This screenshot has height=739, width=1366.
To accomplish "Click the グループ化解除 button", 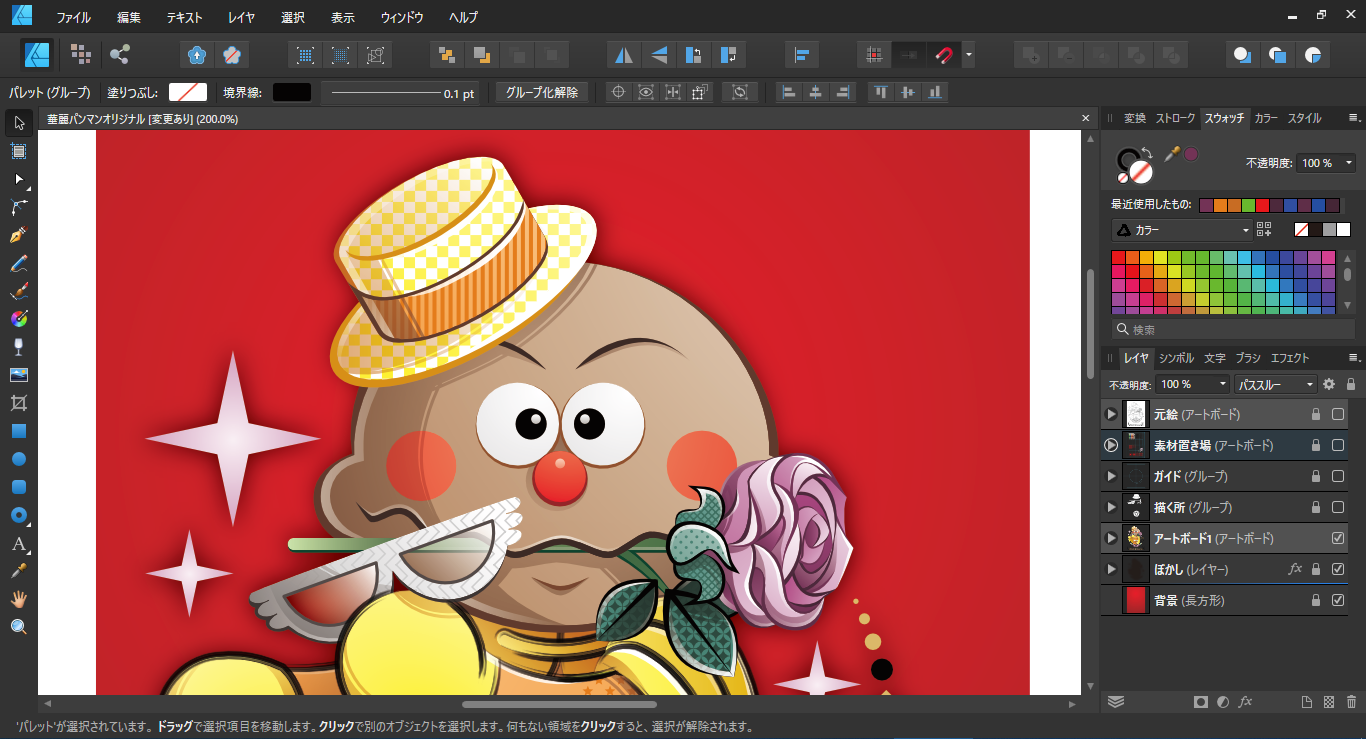I will tap(541, 92).
